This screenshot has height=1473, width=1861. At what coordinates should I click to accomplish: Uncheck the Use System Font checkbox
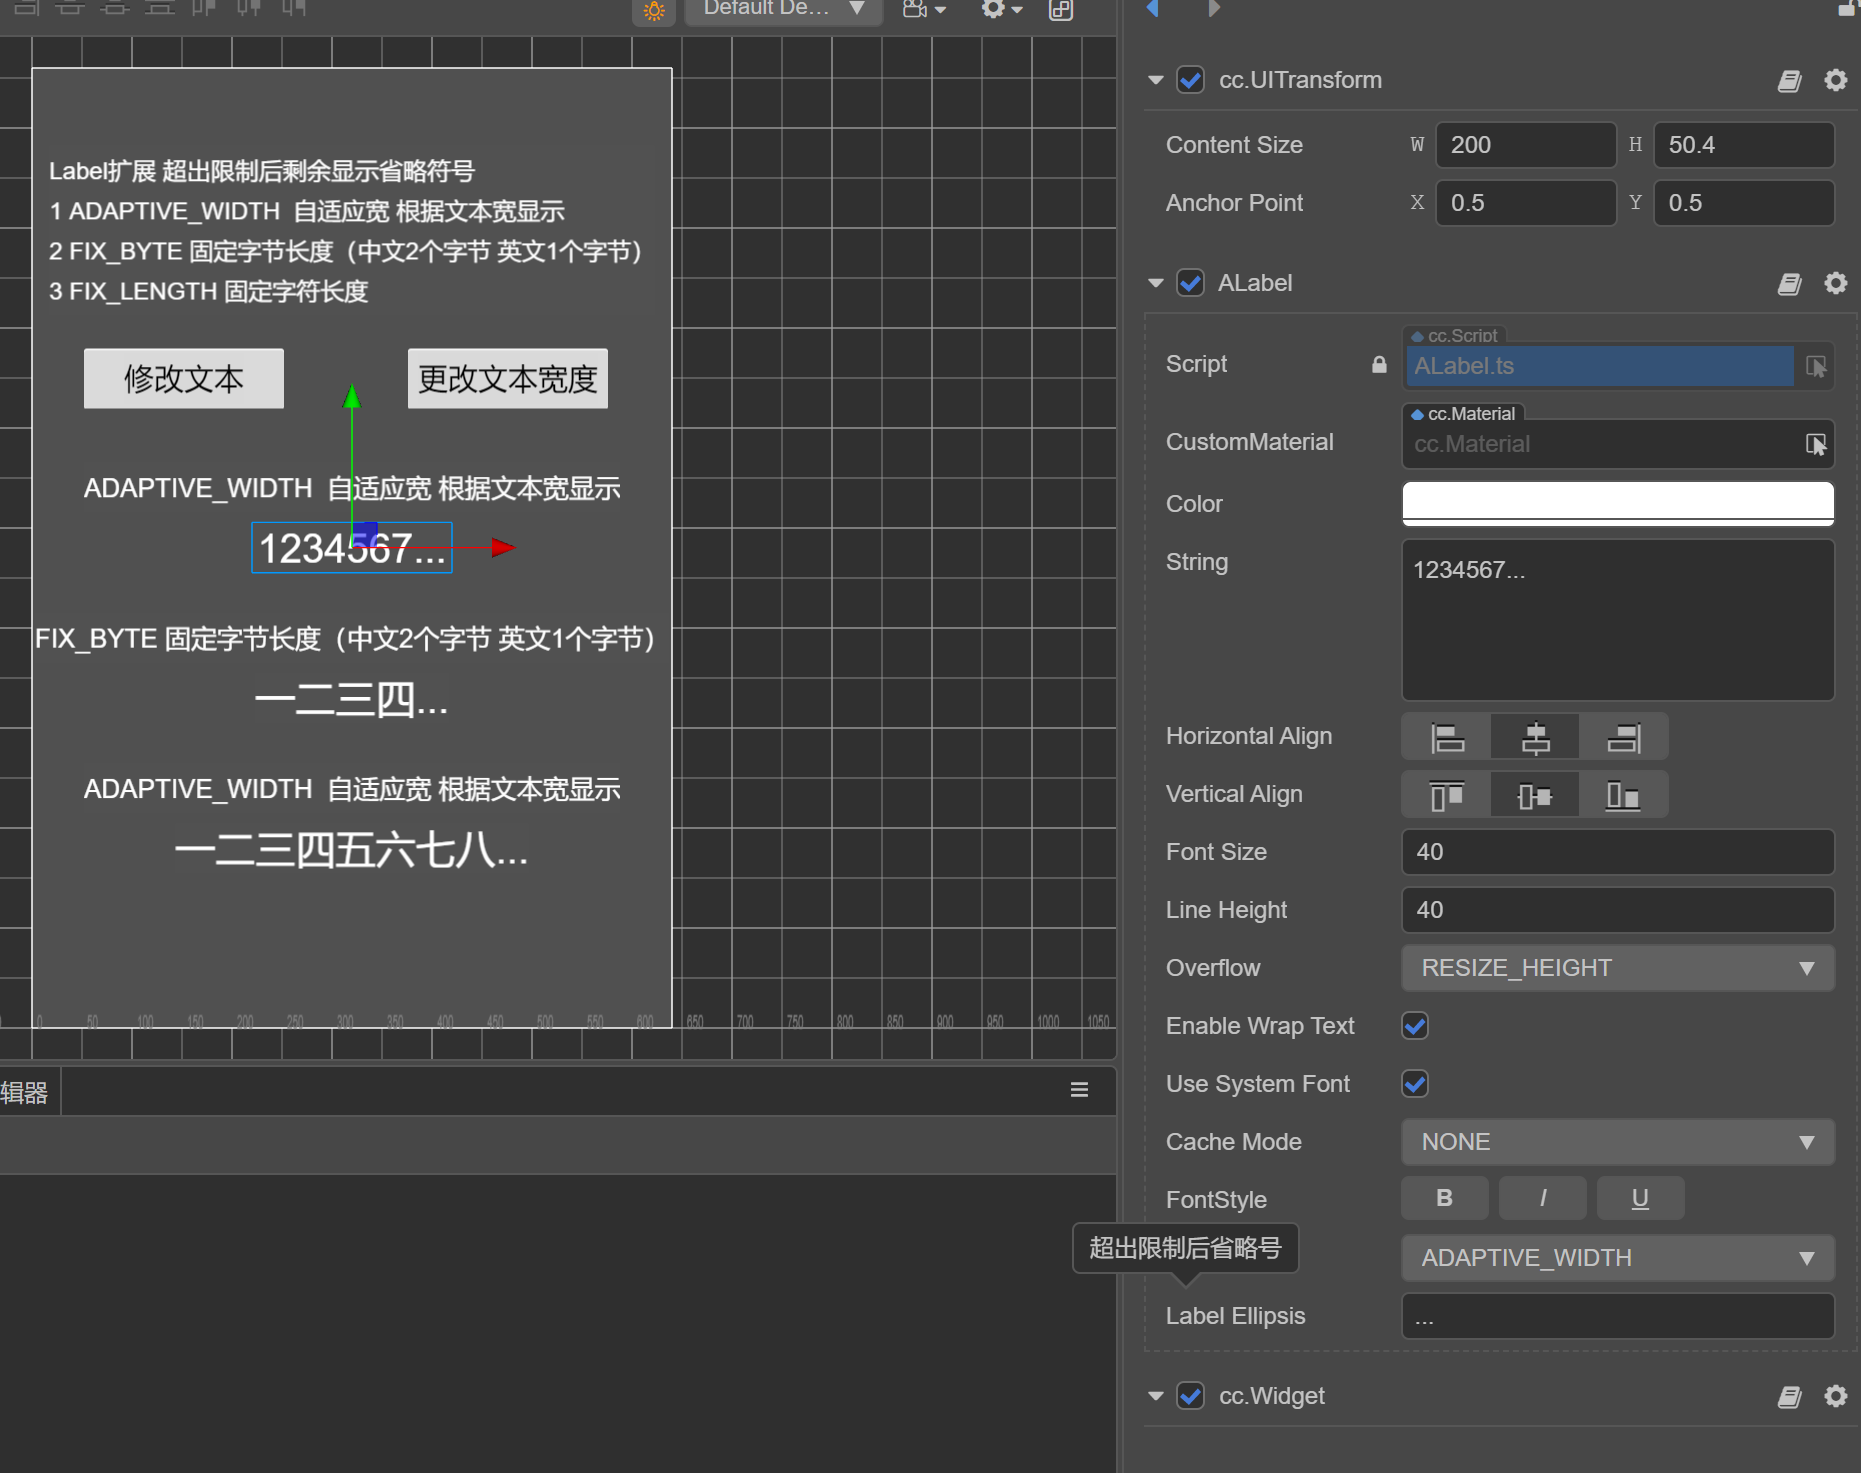[x=1415, y=1084]
